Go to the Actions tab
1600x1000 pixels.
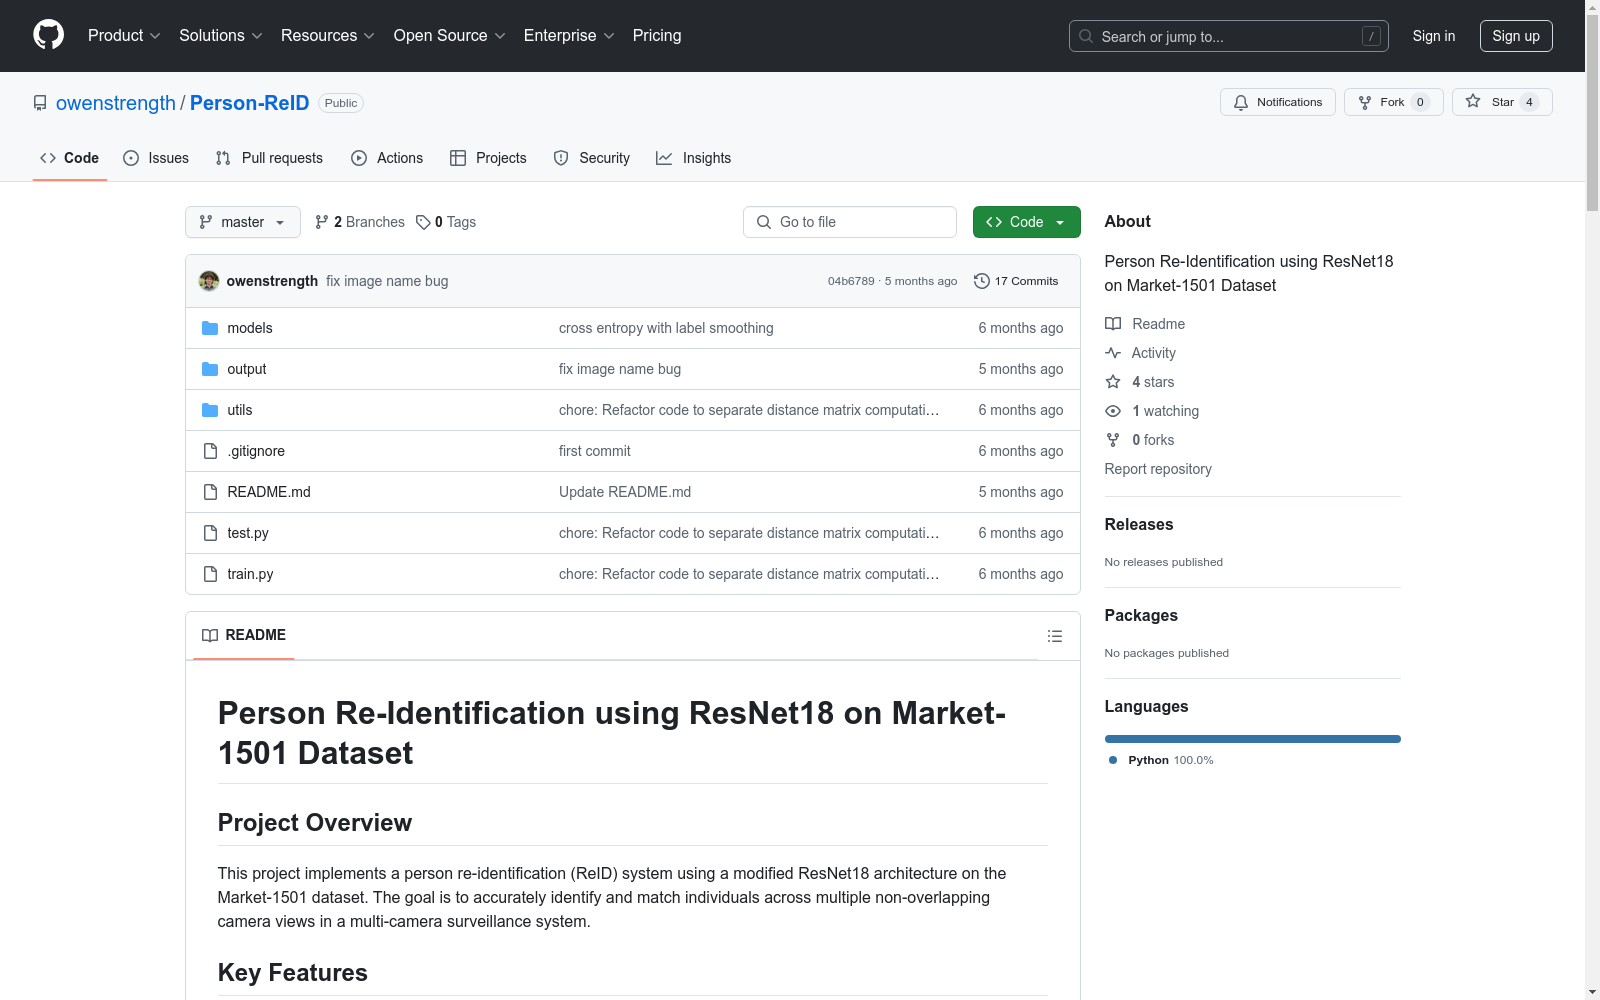(387, 158)
